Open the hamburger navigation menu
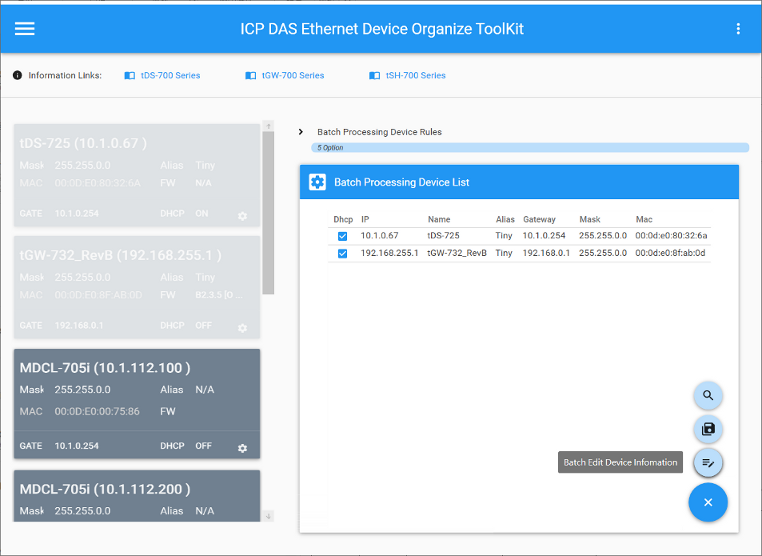The width and height of the screenshot is (762, 556). (24, 29)
